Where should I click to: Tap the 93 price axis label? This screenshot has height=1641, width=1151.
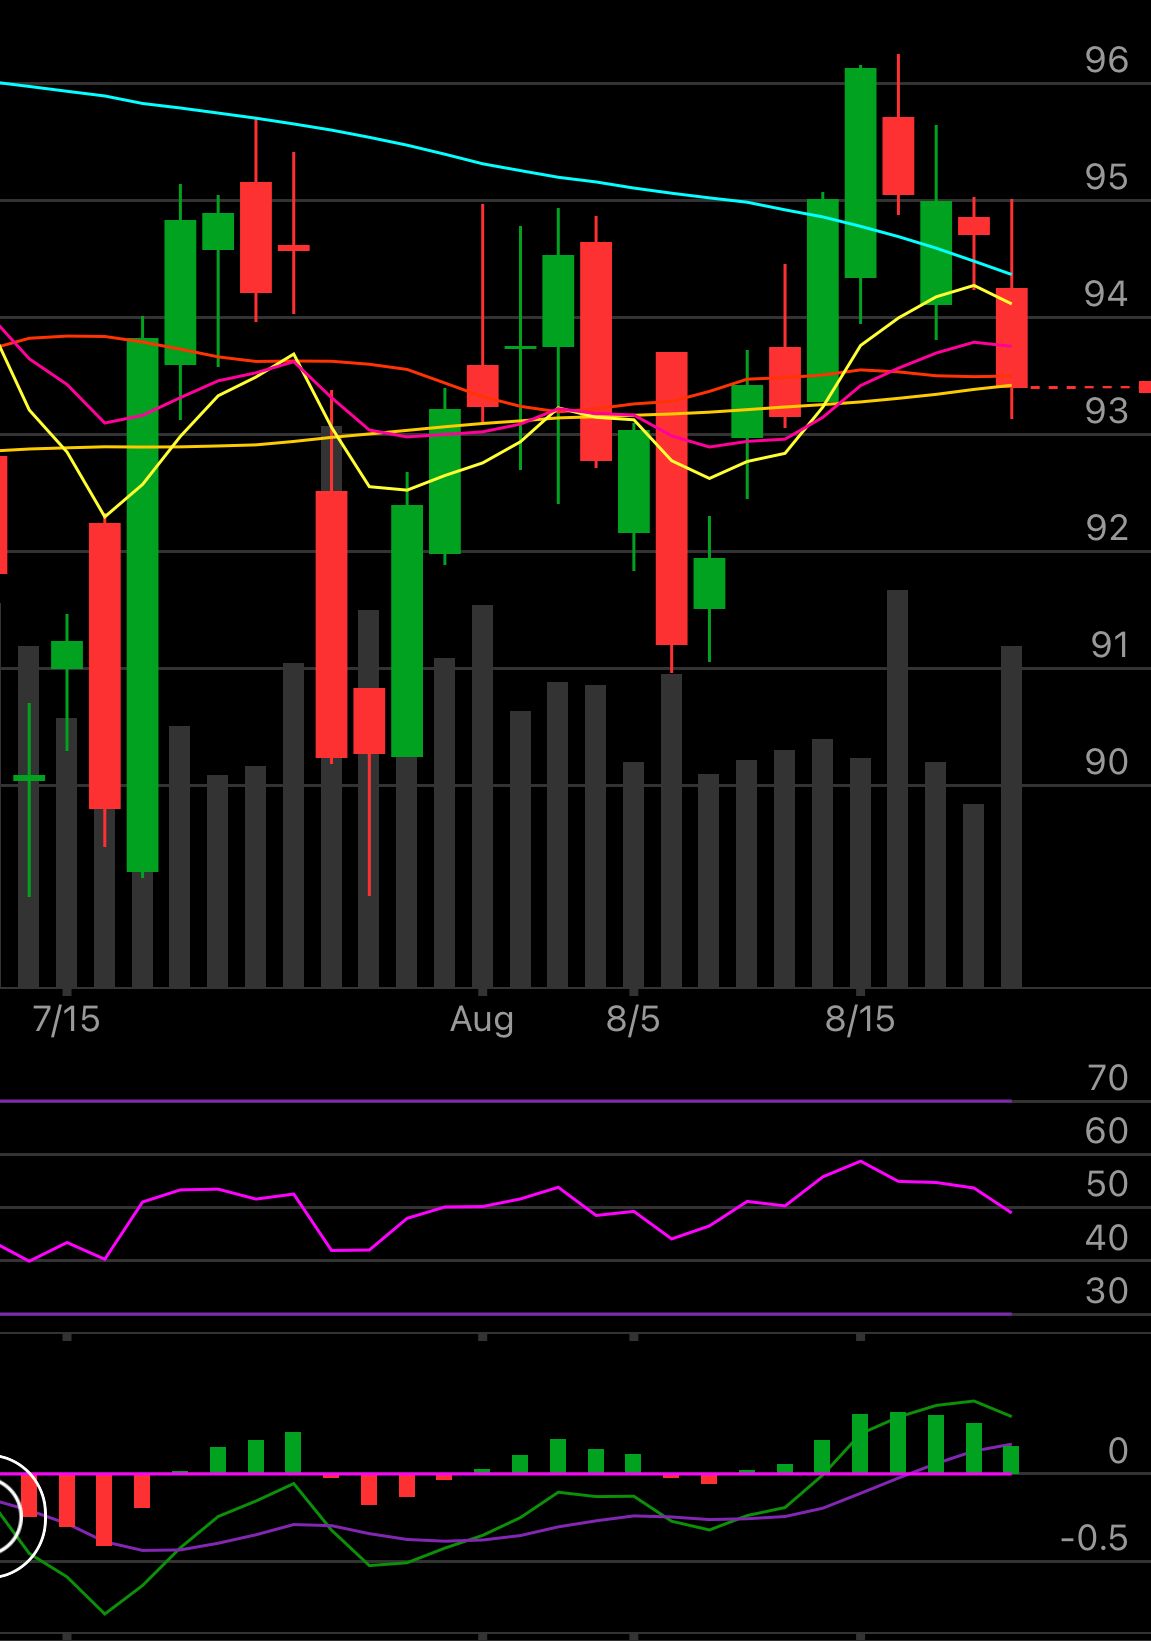pos(1106,411)
